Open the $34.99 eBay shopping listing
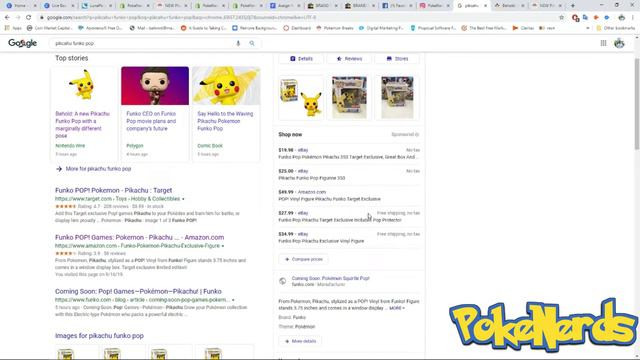This screenshot has width=640, height=360. (349, 238)
